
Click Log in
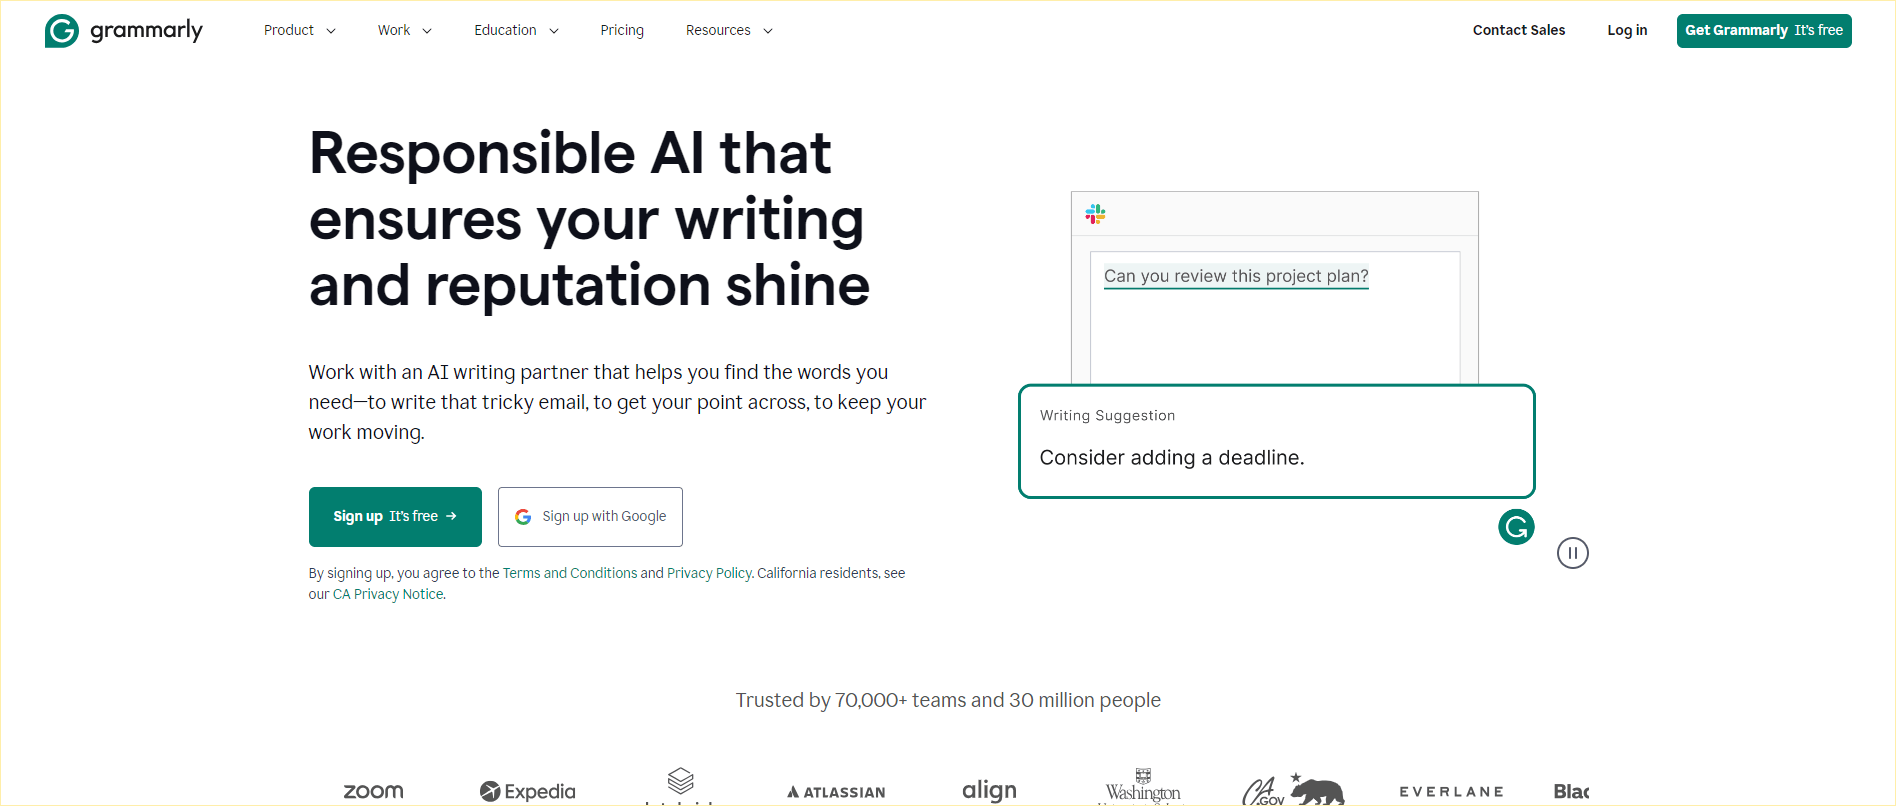click(x=1627, y=30)
